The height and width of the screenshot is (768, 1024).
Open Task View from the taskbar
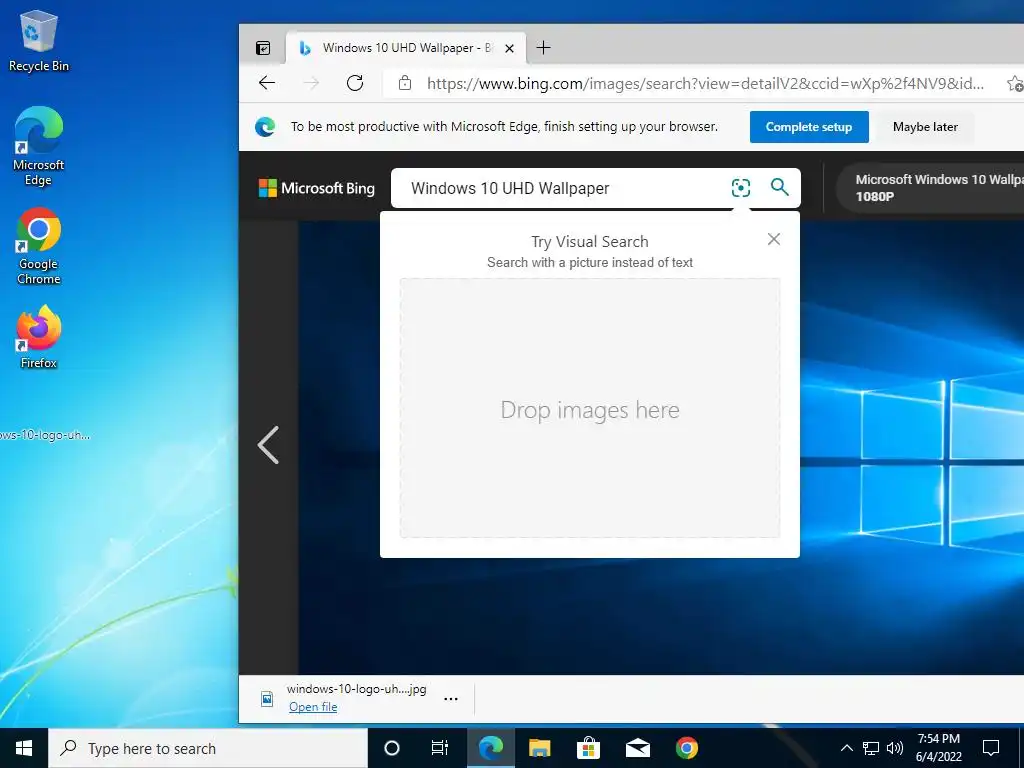click(x=440, y=748)
